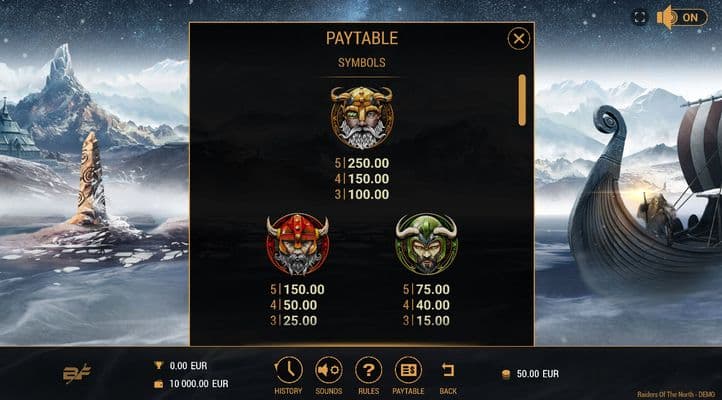This screenshot has height=400, width=722.
Task: Click the Back arrow icon
Action: [x=448, y=370]
